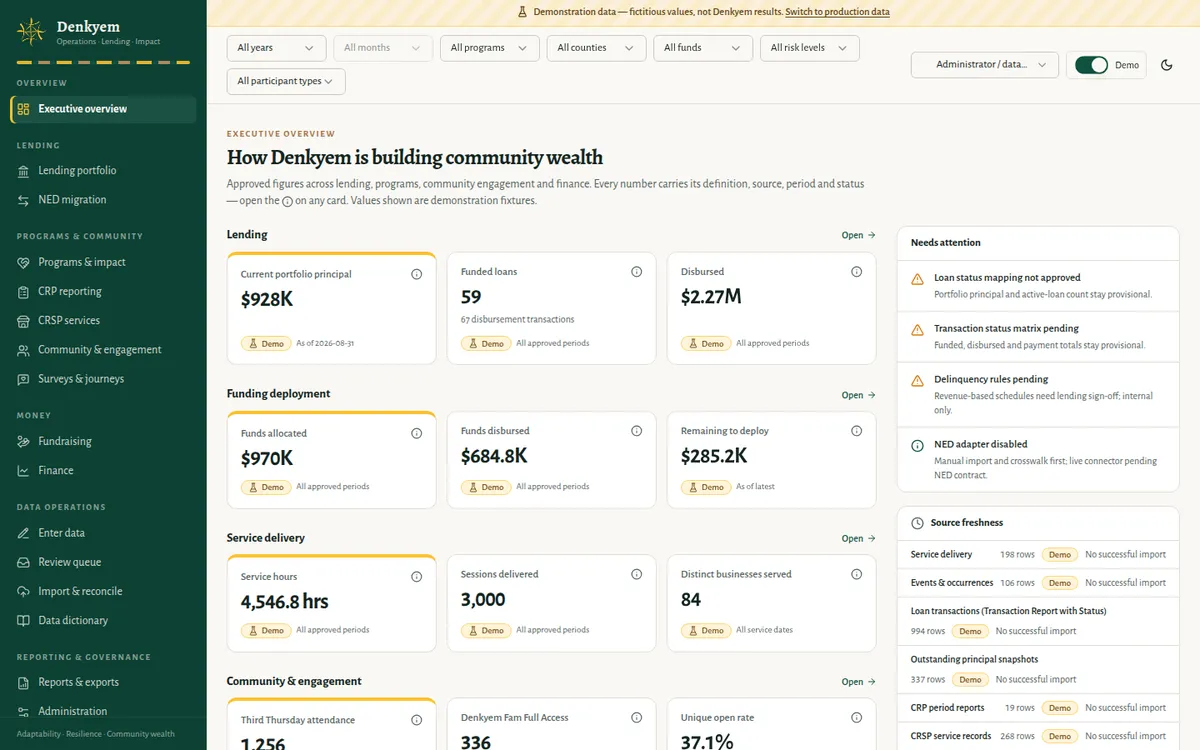Open the All years filter dropdown
This screenshot has height=750, width=1200.
276,48
